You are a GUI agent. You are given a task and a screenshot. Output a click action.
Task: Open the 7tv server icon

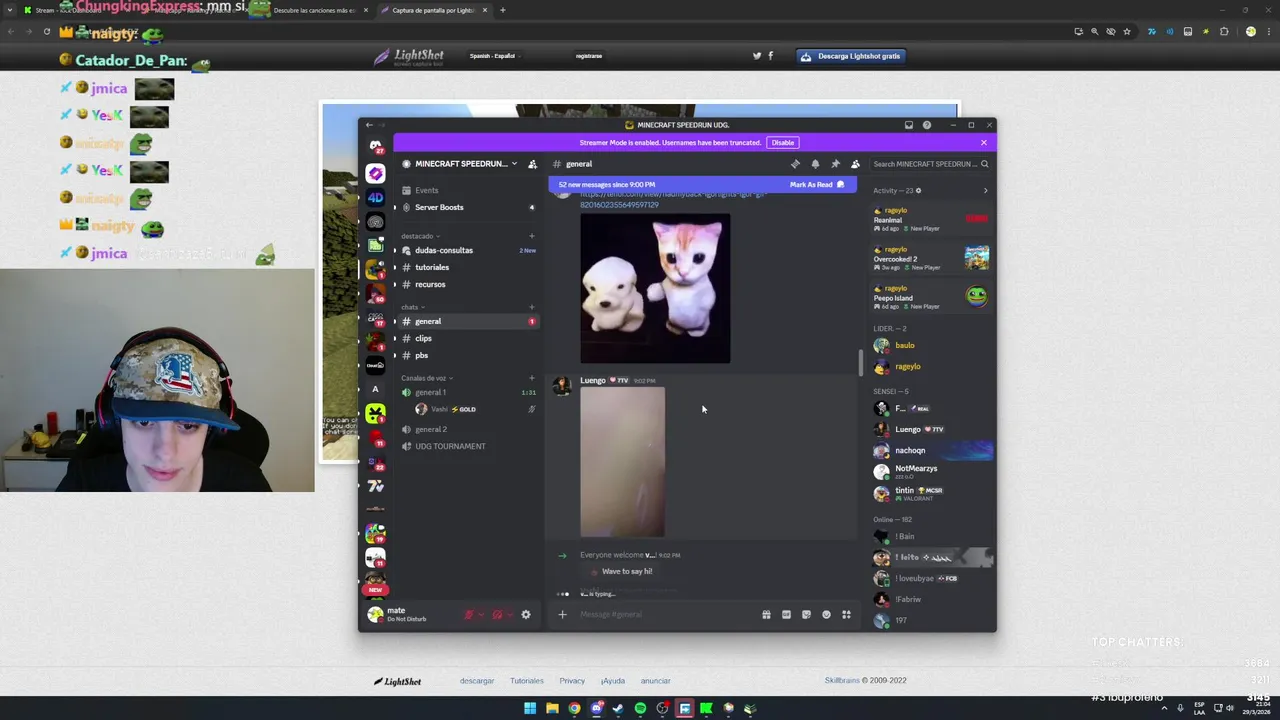[375, 486]
